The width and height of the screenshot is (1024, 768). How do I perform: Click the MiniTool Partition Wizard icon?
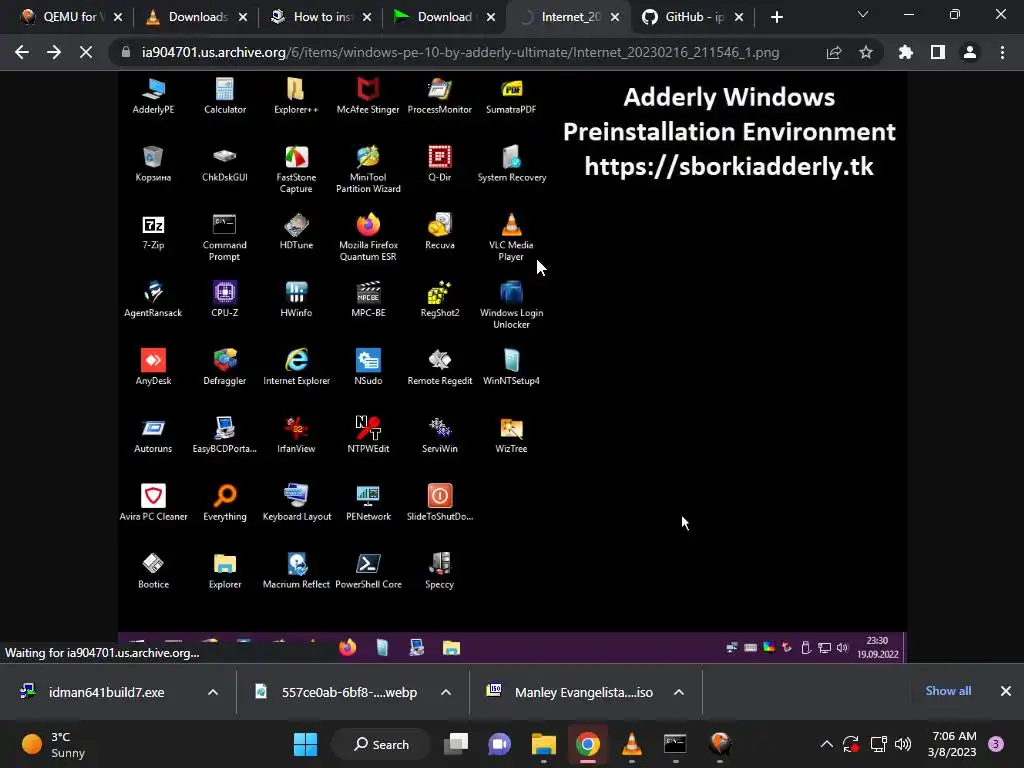click(368, 168)
